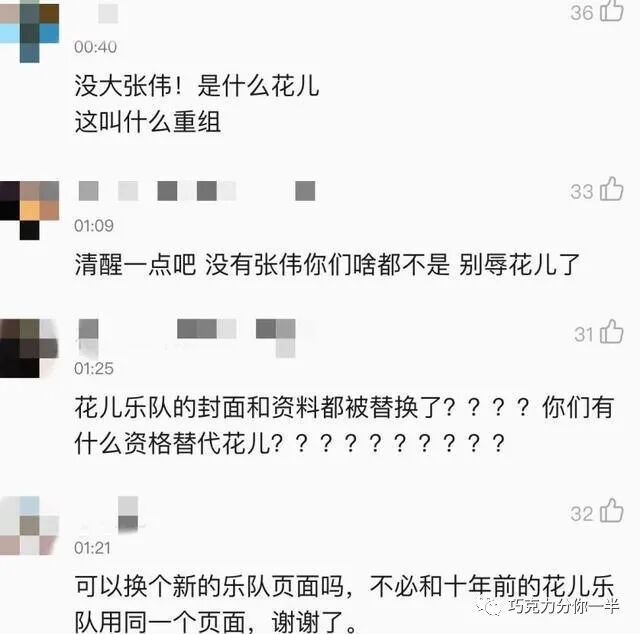Click the 01:09 timestamp
Viewport: 640px width, 634px height.
coord(94,225)
